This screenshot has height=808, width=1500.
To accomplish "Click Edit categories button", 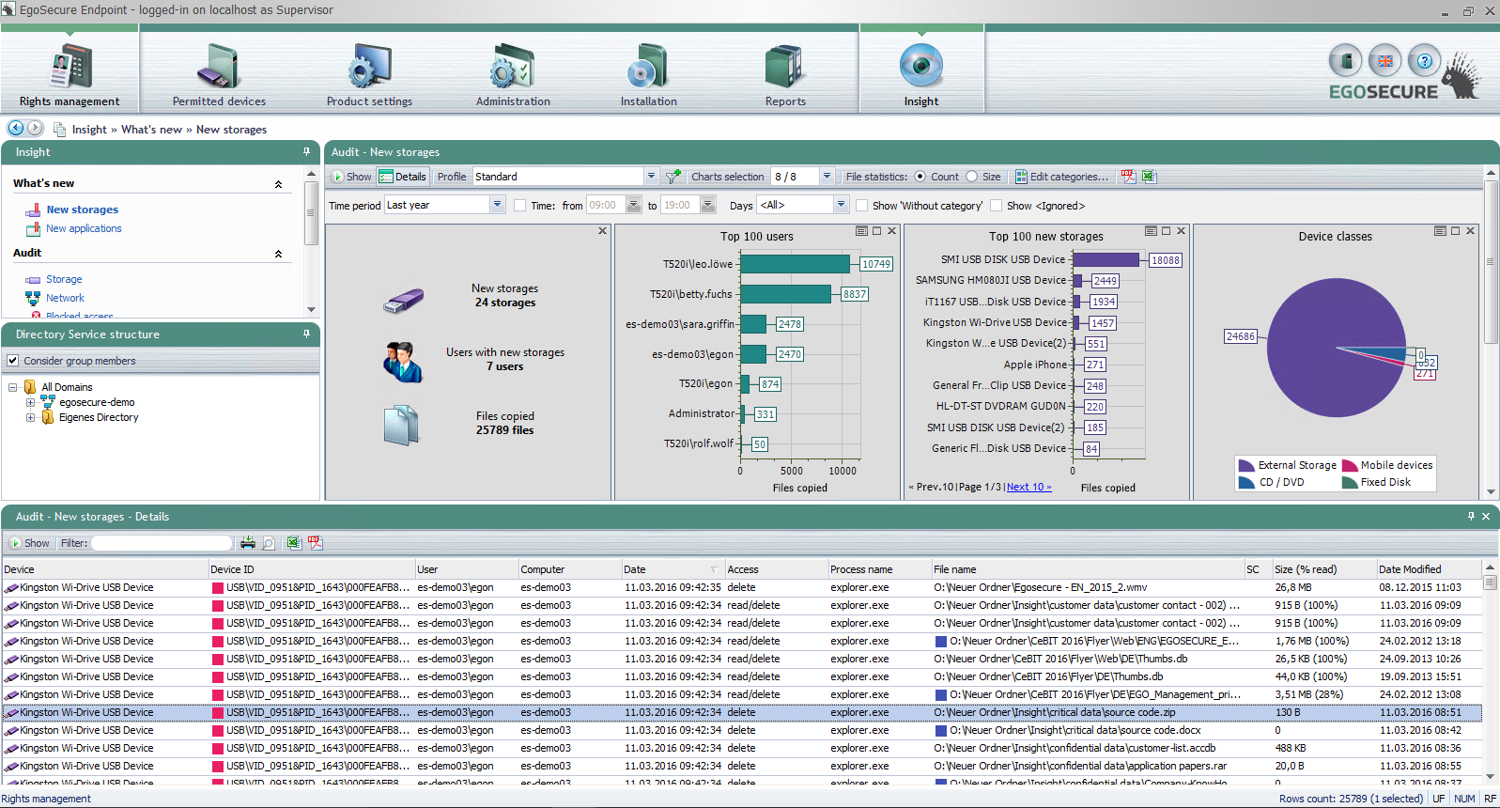I will 1062,176.
